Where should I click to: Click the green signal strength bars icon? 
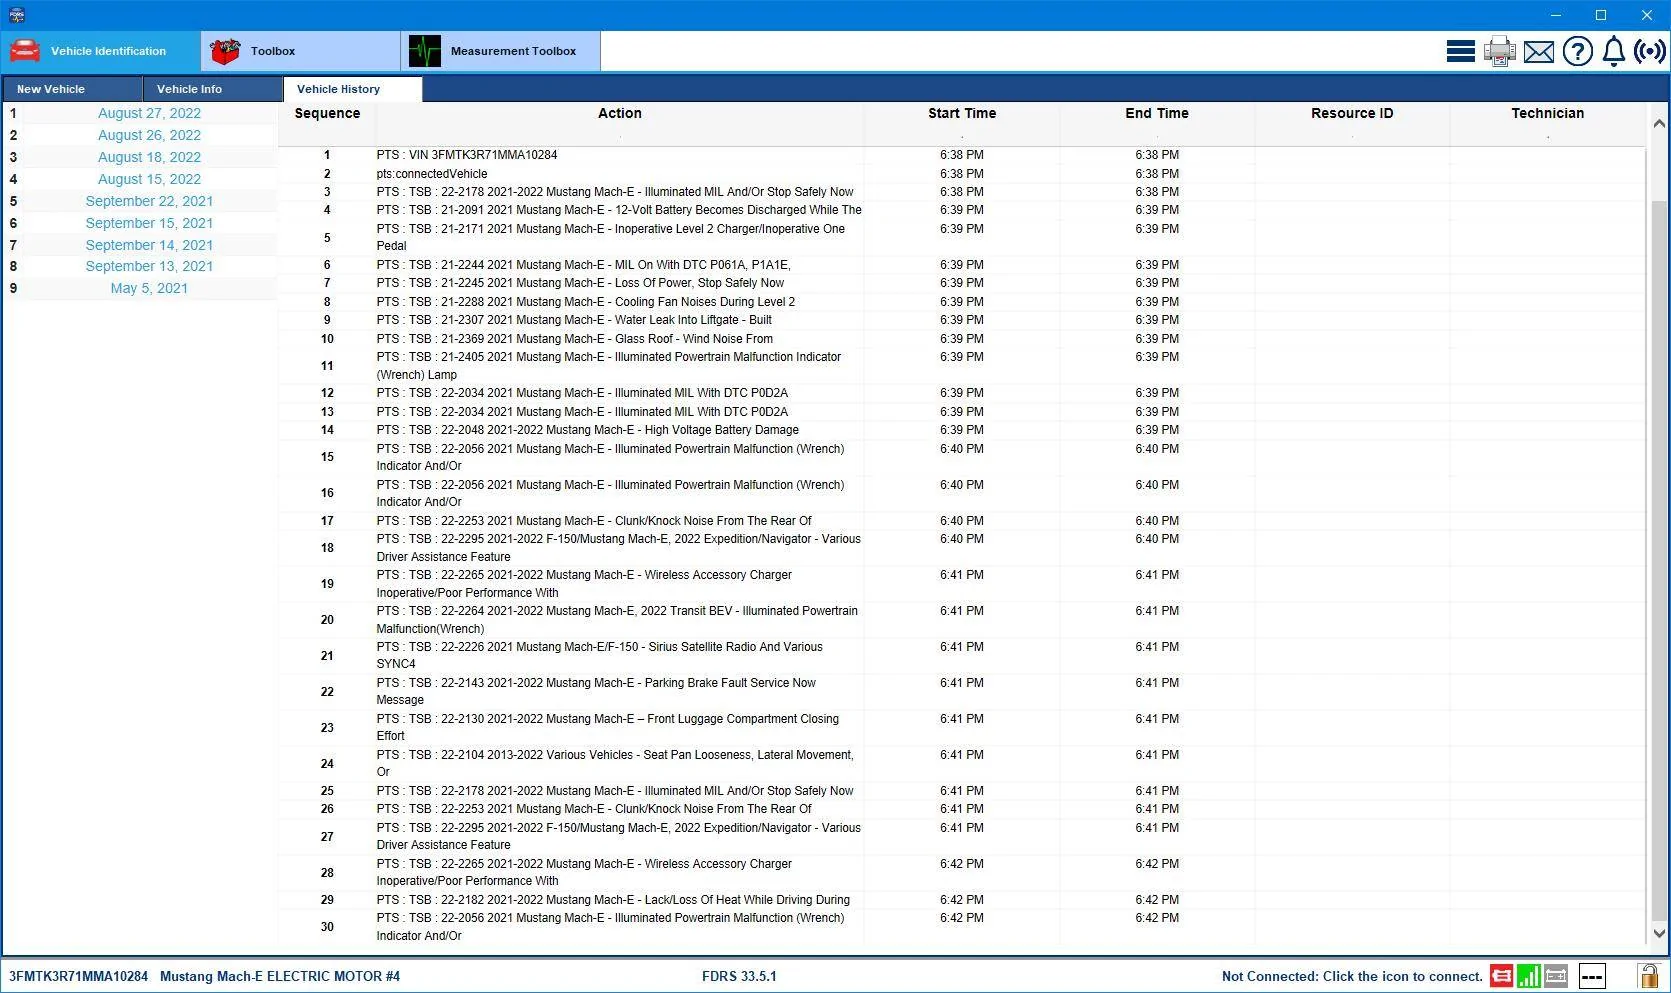point(1528,976)
